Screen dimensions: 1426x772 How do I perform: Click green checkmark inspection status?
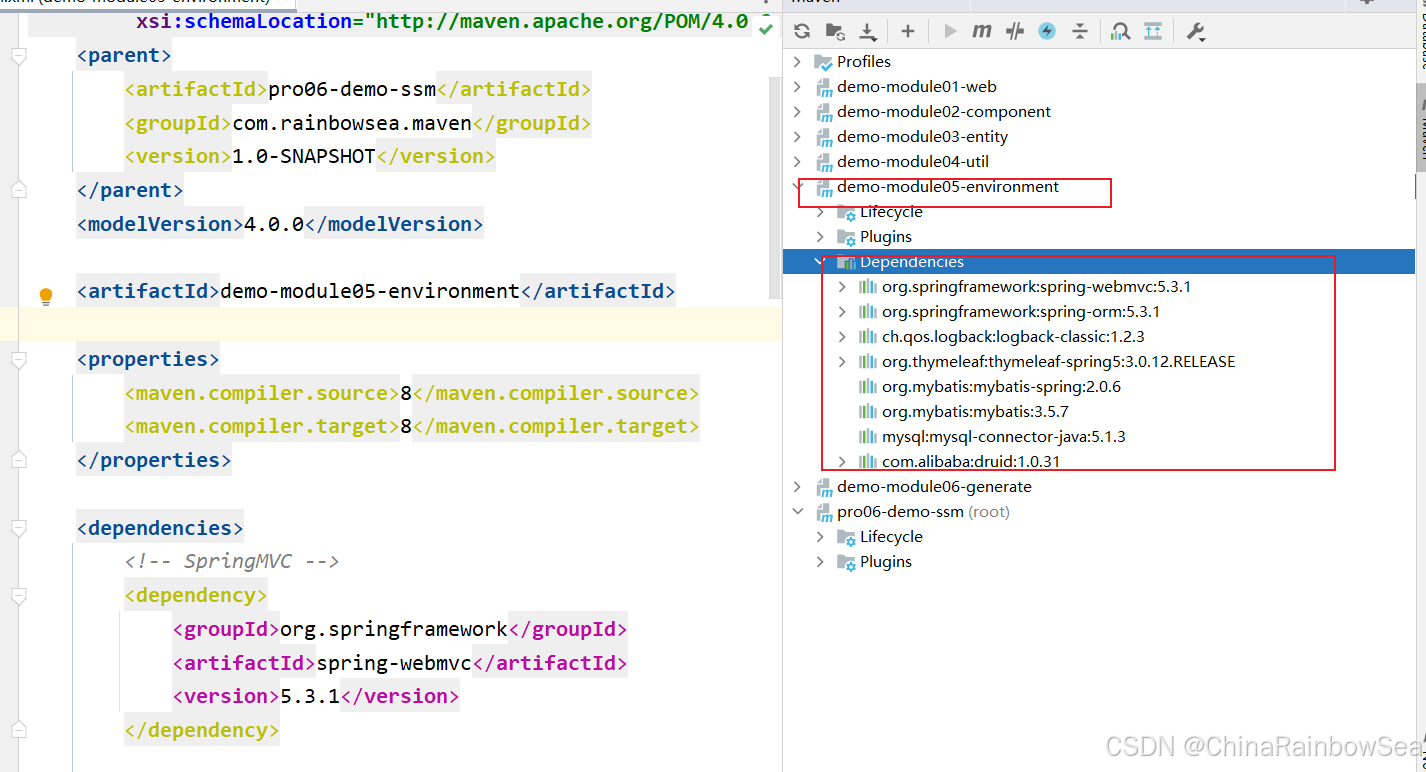pos(765,28)
